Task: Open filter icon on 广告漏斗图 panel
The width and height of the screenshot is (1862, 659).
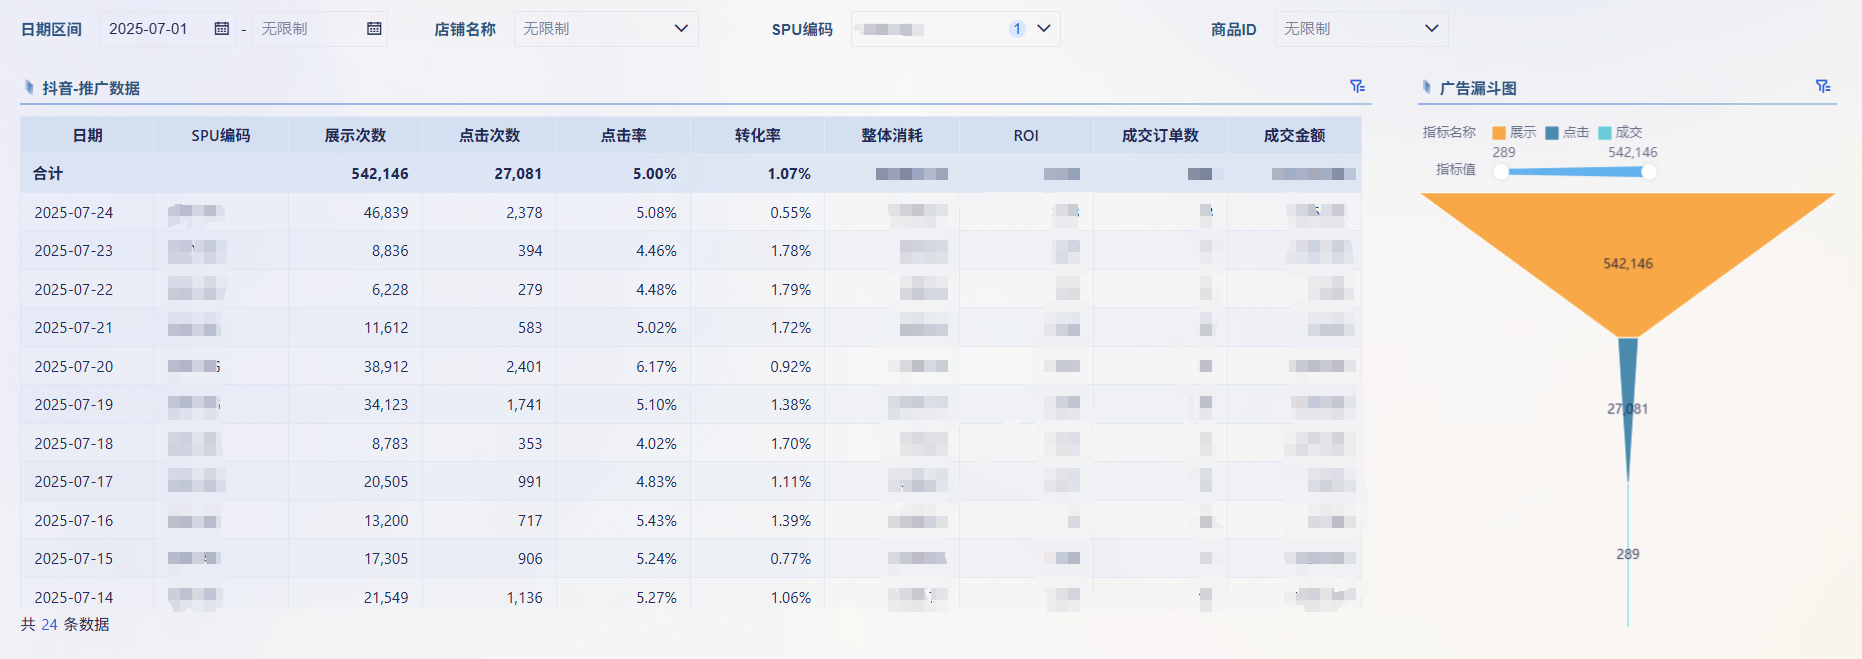Action: click(1823, 87)
